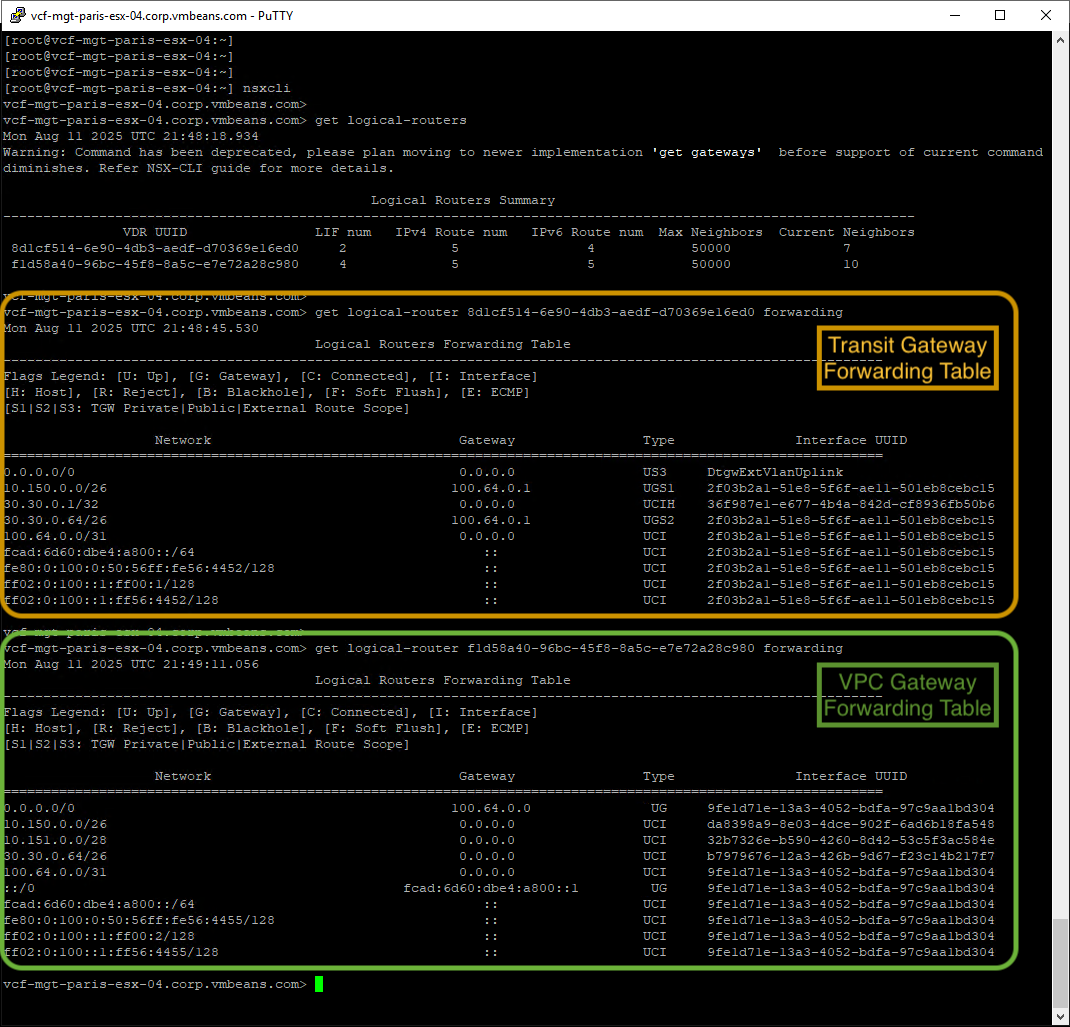Click the scrollbar down arrow
The width and height of the screenshot is (1070, 1027).
point(1060,1017)
